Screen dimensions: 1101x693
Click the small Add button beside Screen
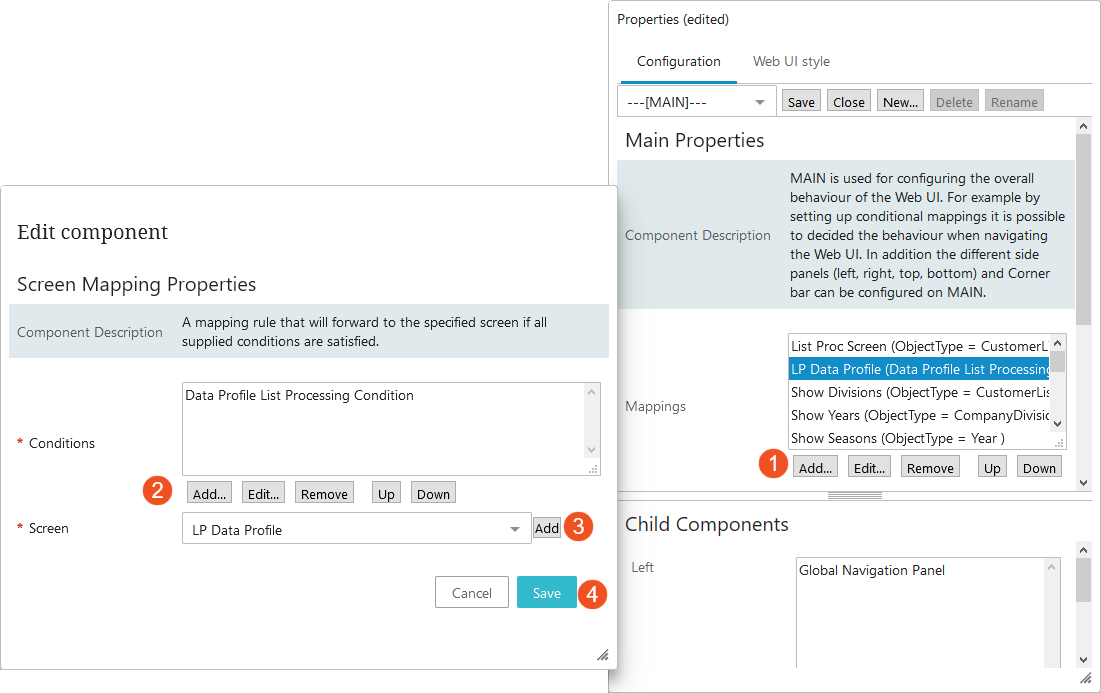click(546, 528)
